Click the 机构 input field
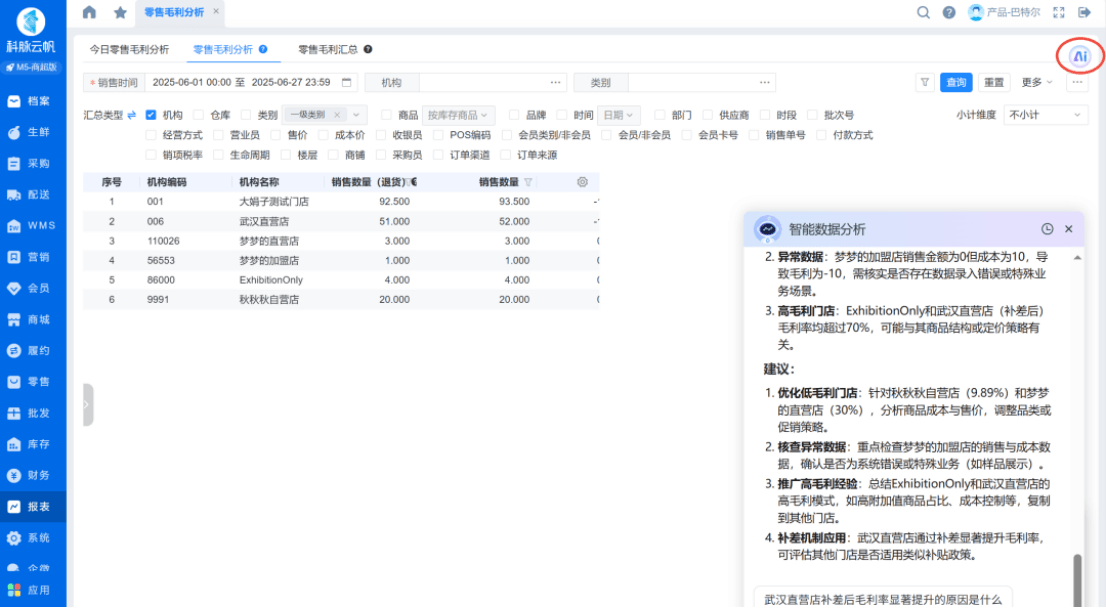This screenshot has height=608, width=1106. pos(483,83)
